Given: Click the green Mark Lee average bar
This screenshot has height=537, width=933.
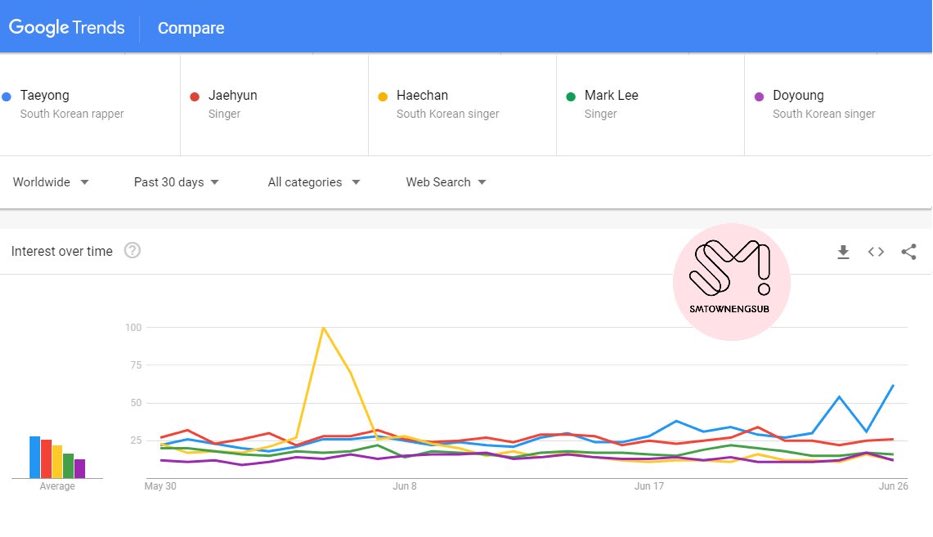Looking at the screenshot, I should pyautogui.click(x=68, y=466).
